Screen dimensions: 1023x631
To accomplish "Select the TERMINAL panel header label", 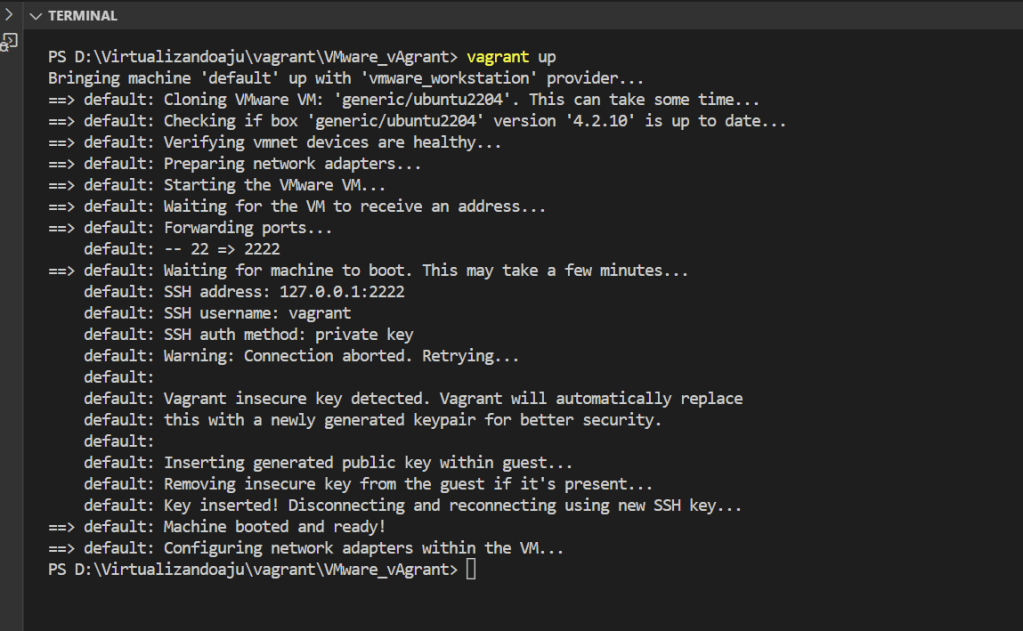I will coord(82,16).
